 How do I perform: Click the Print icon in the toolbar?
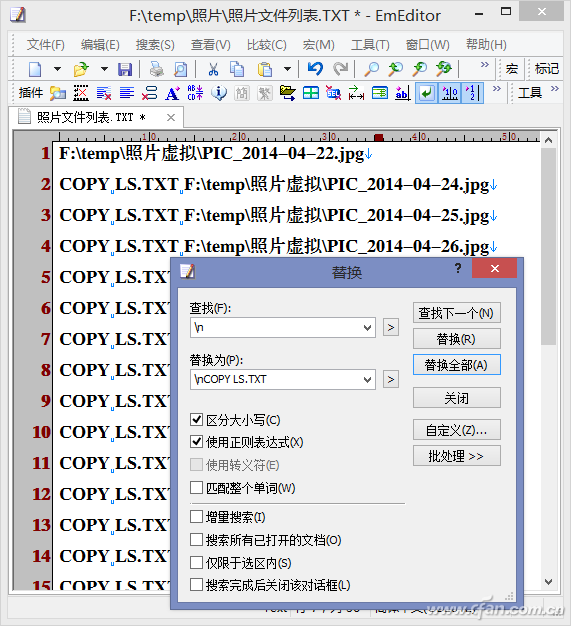[157, 69]
